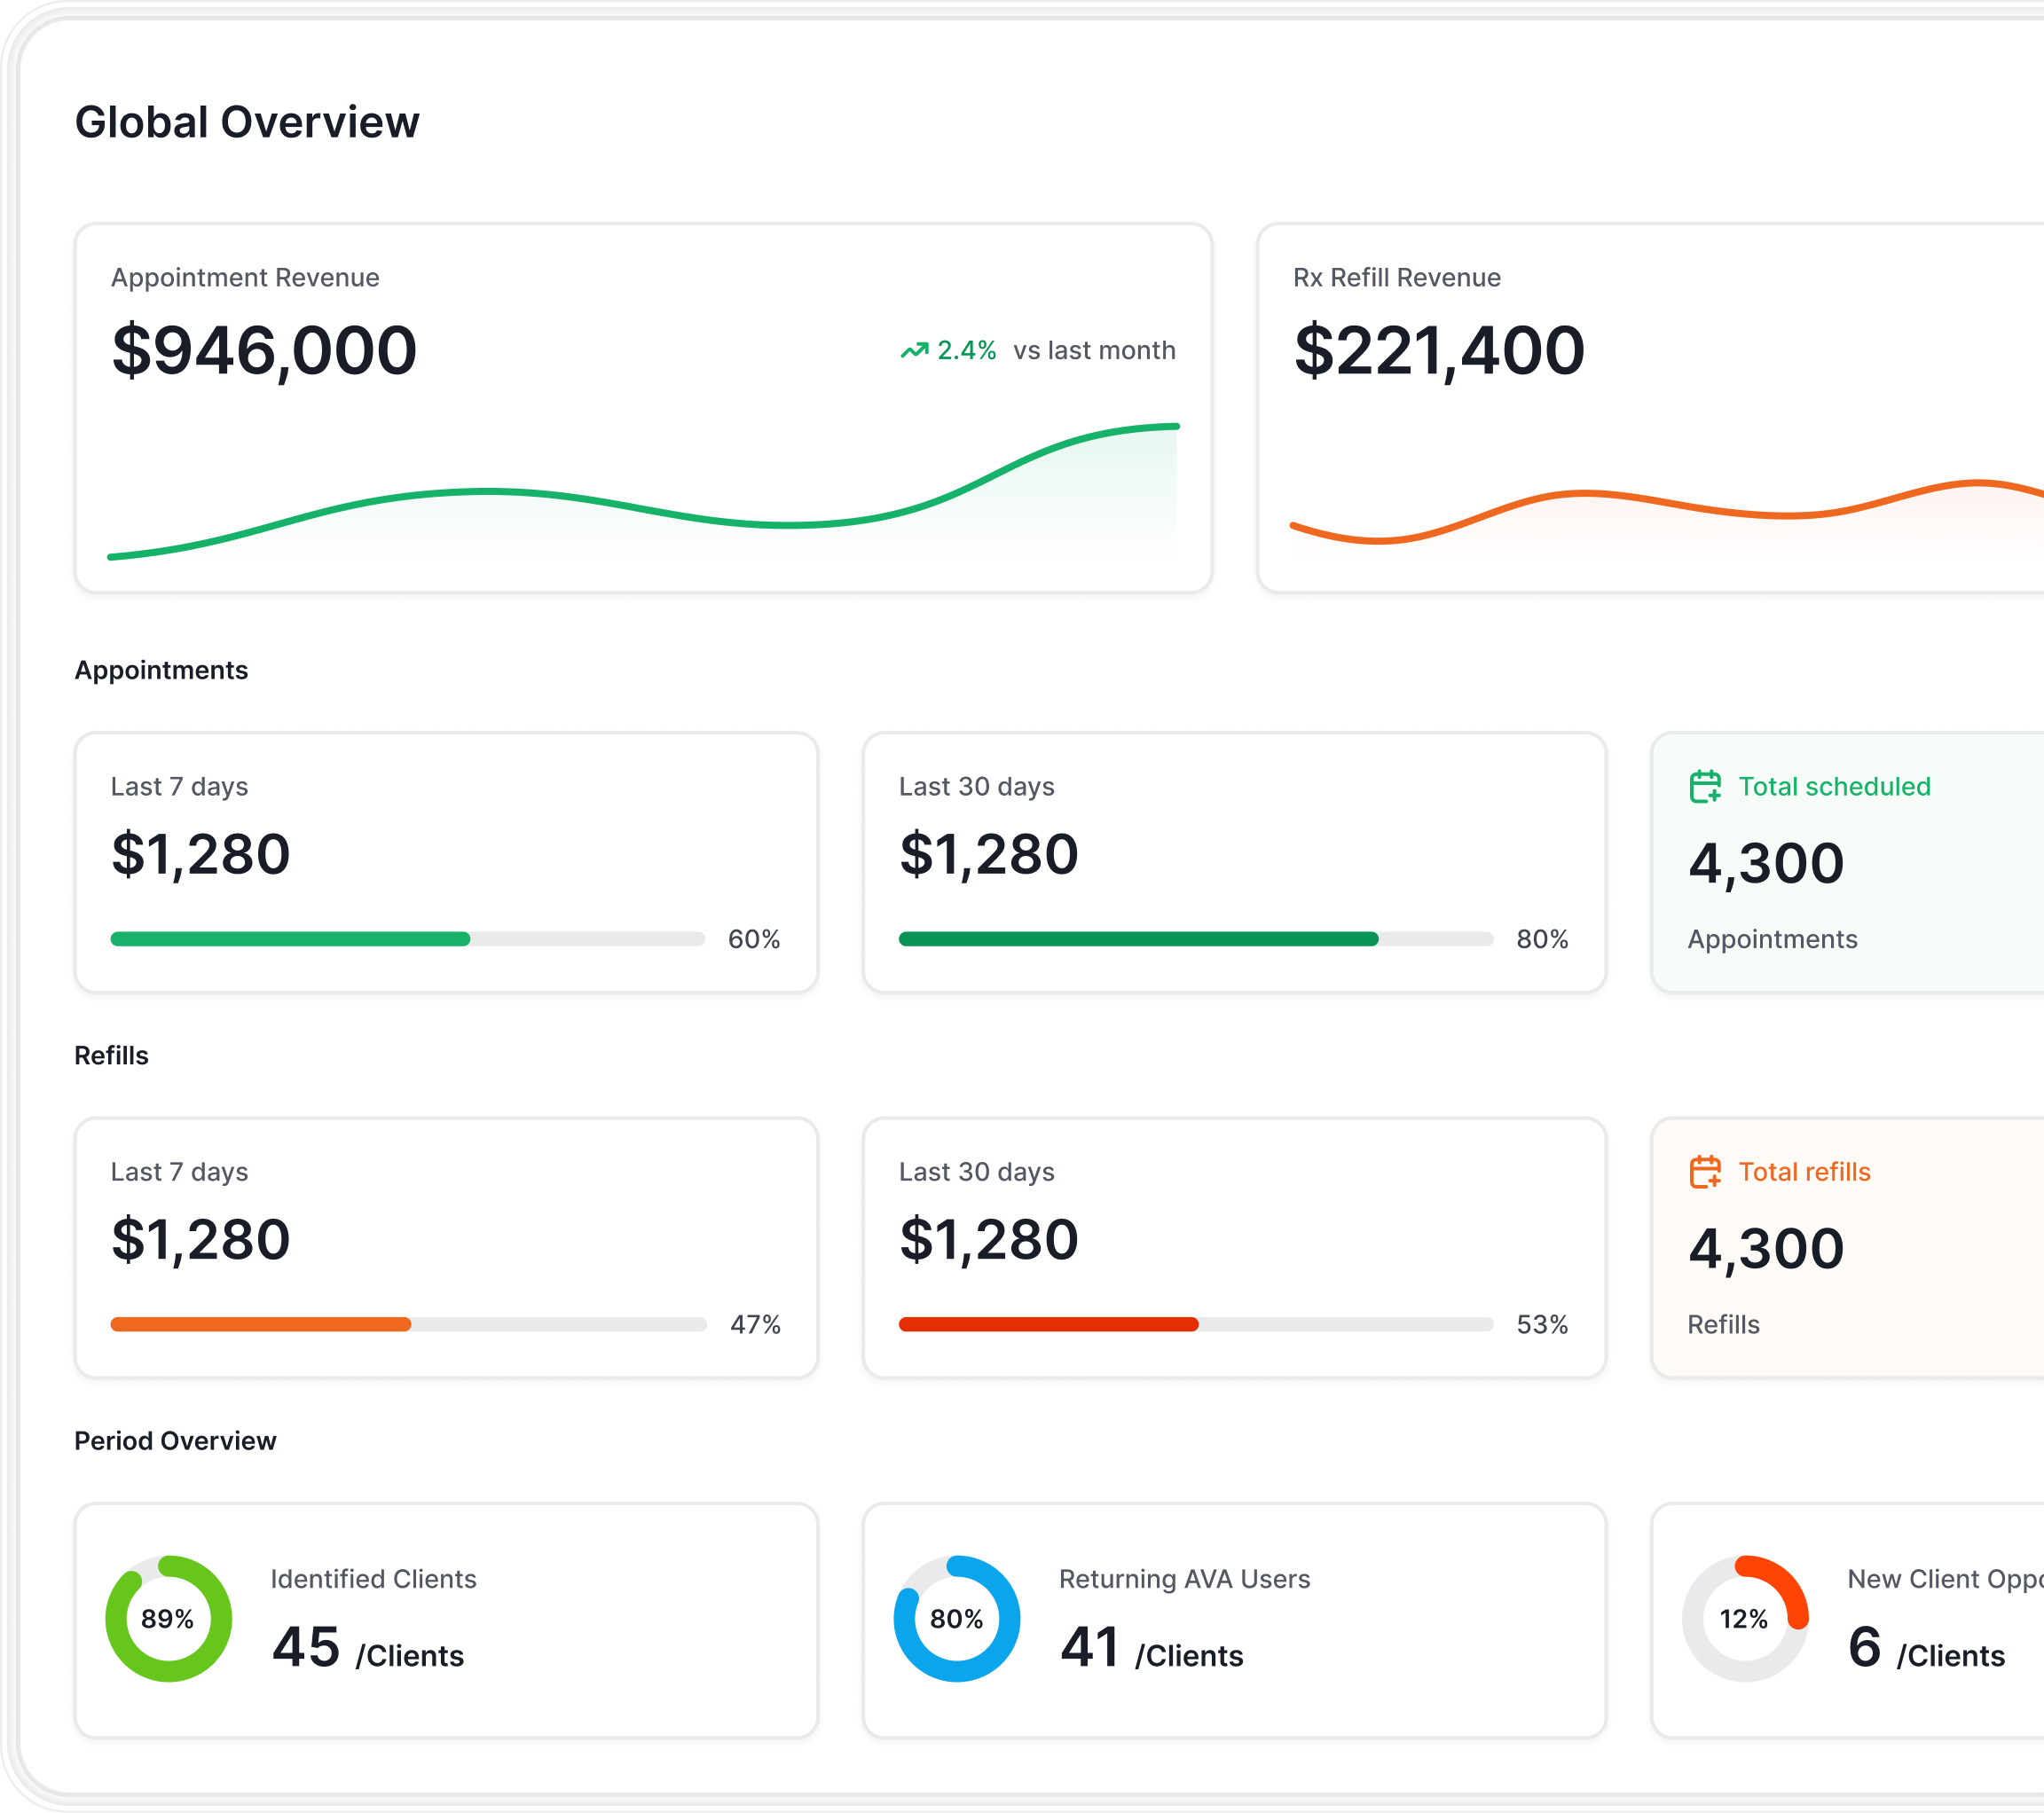2044x1813 pixels.
Task: Click the Total refills label
Action: [1804, 1171]
